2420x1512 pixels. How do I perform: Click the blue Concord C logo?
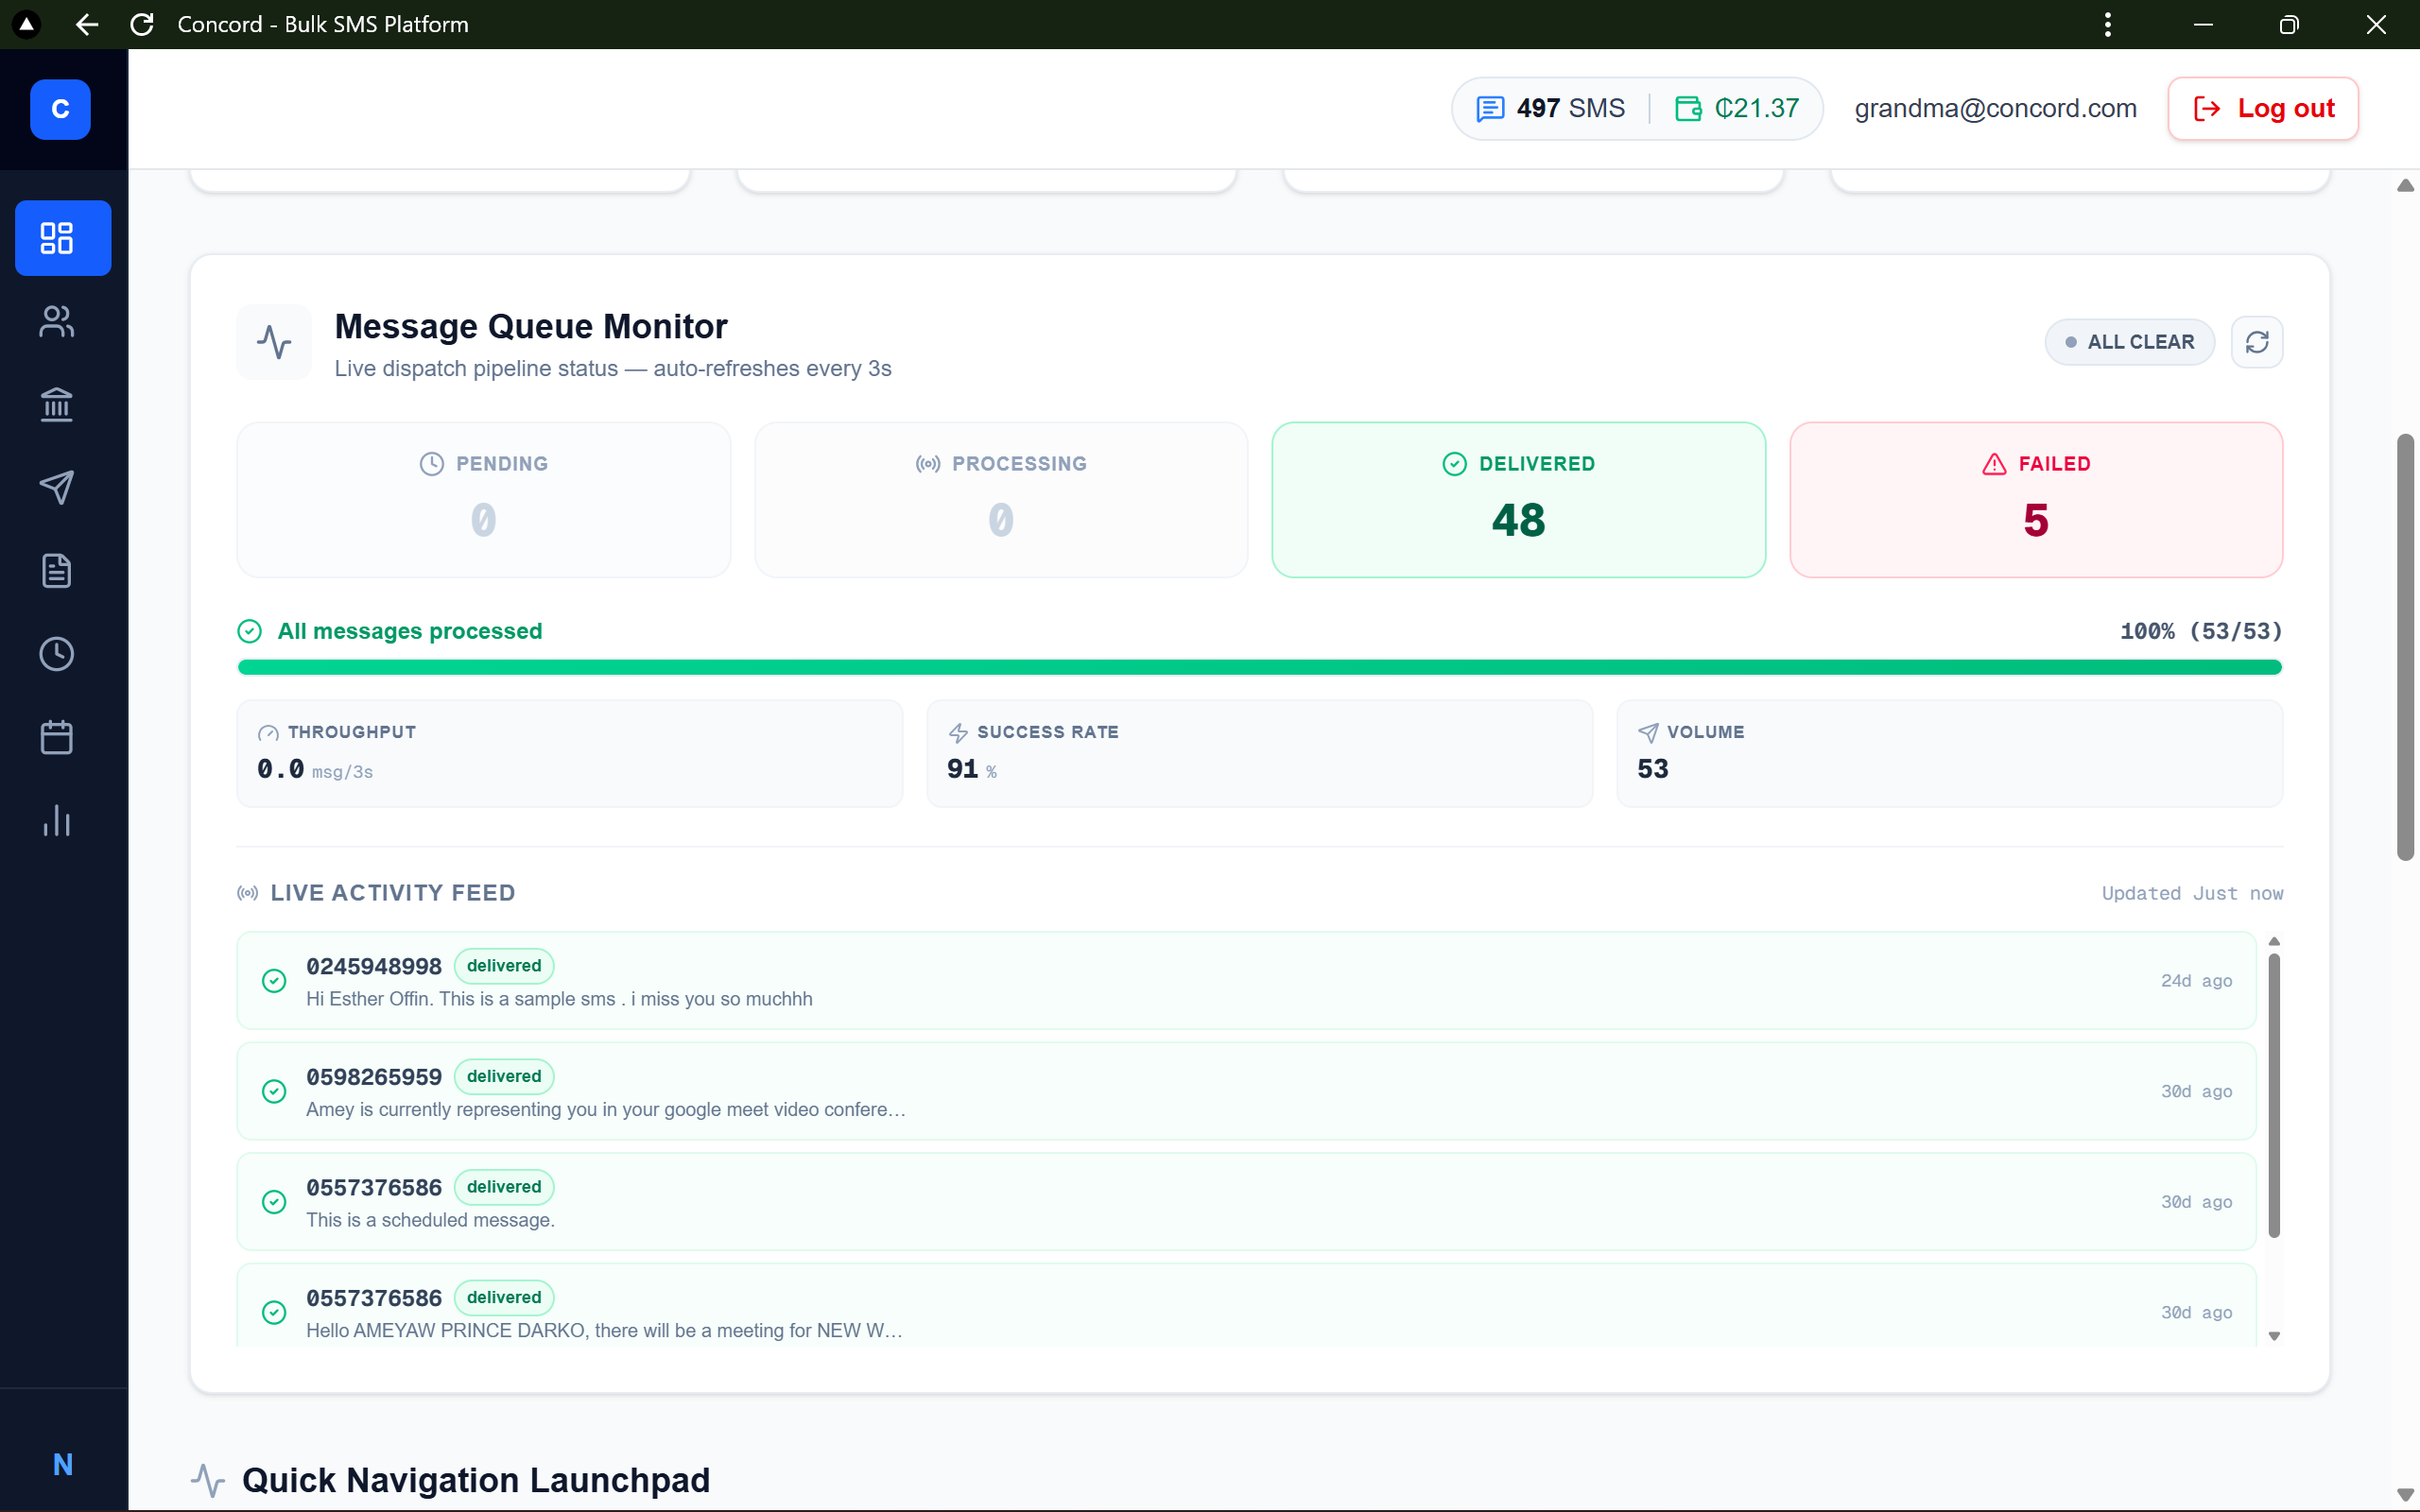[x=60, y=109]
